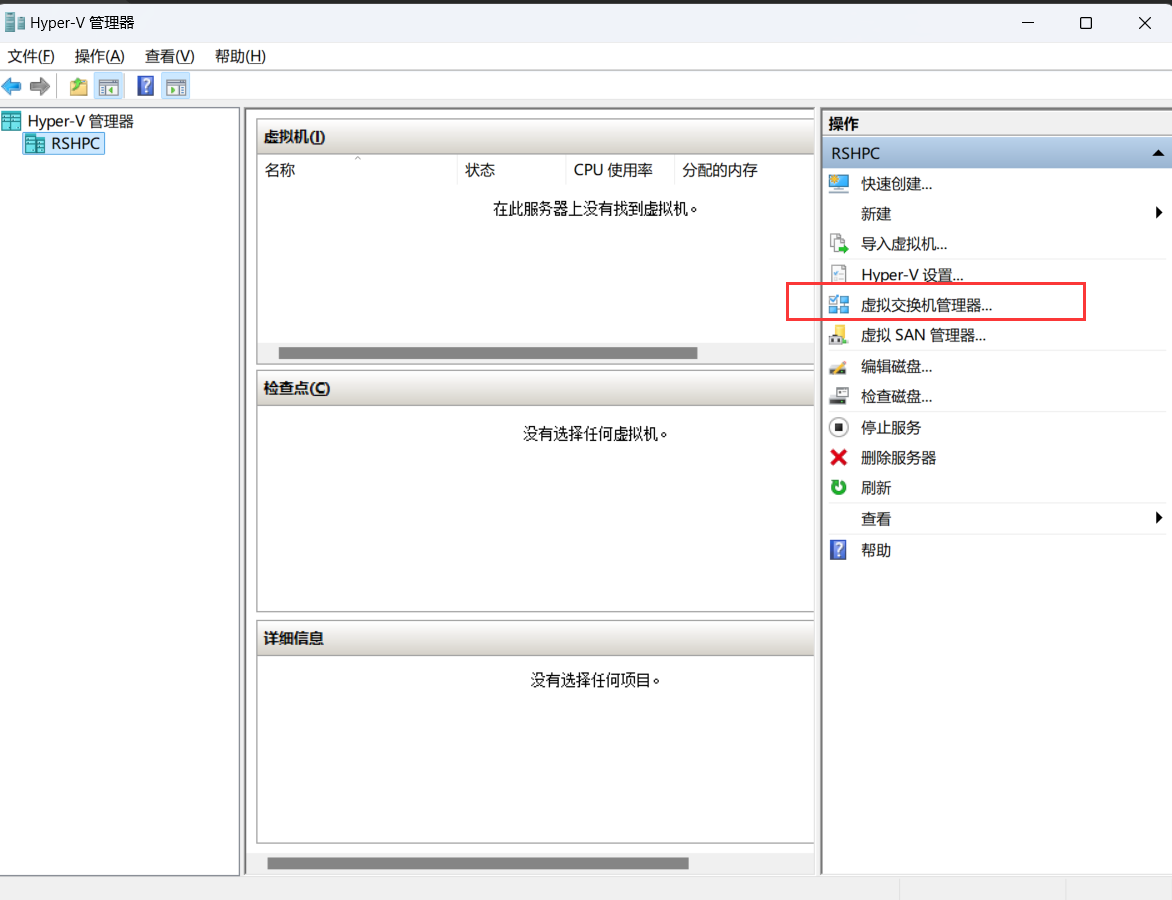Expand the 新建 submenu arrow

pyautogui.click(x=1158, y=213)
